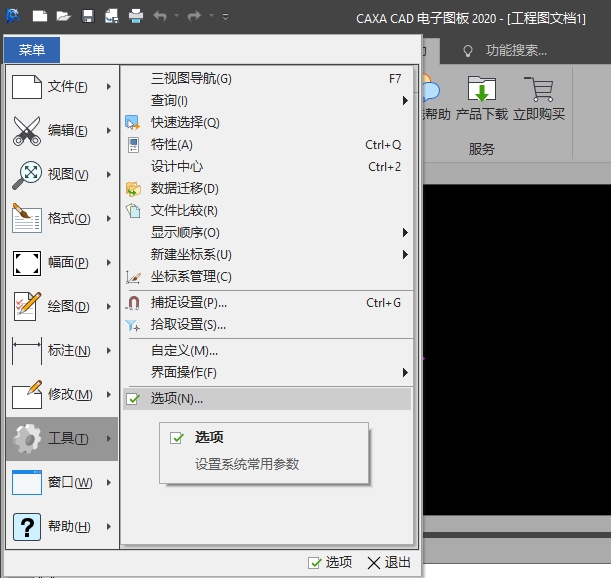Screen dimensions: 611x578
Task: Click the Print icon in the title bar
Action: point(136,16)
